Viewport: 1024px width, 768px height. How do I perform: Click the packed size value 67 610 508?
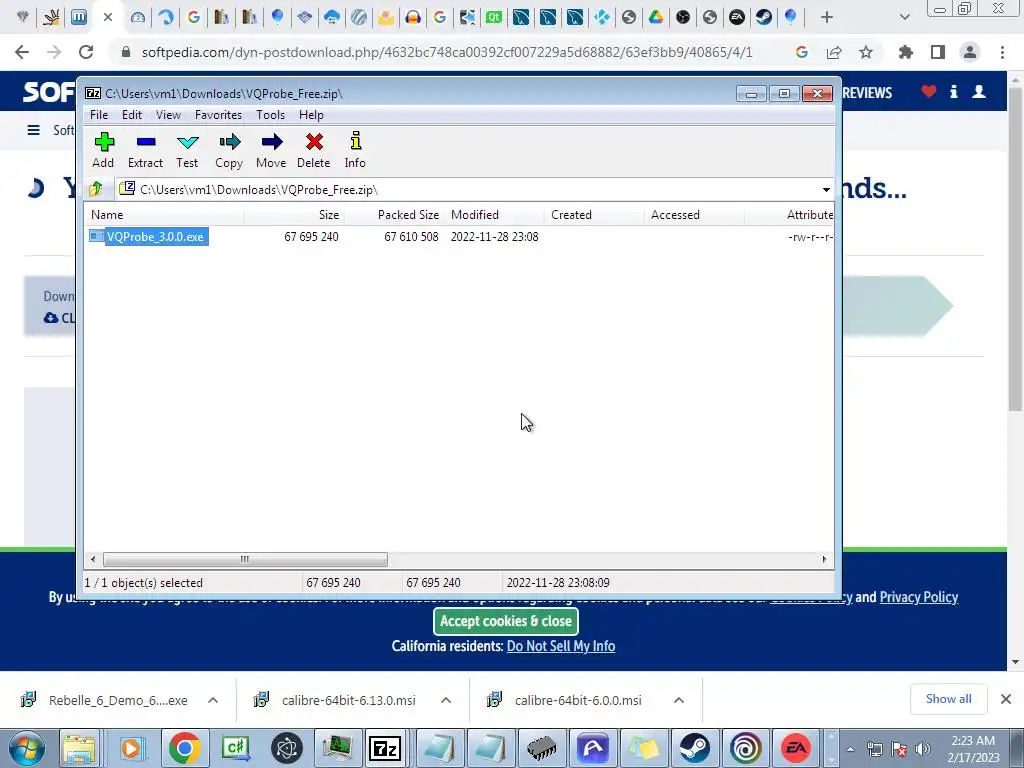[x=411, y=237]
